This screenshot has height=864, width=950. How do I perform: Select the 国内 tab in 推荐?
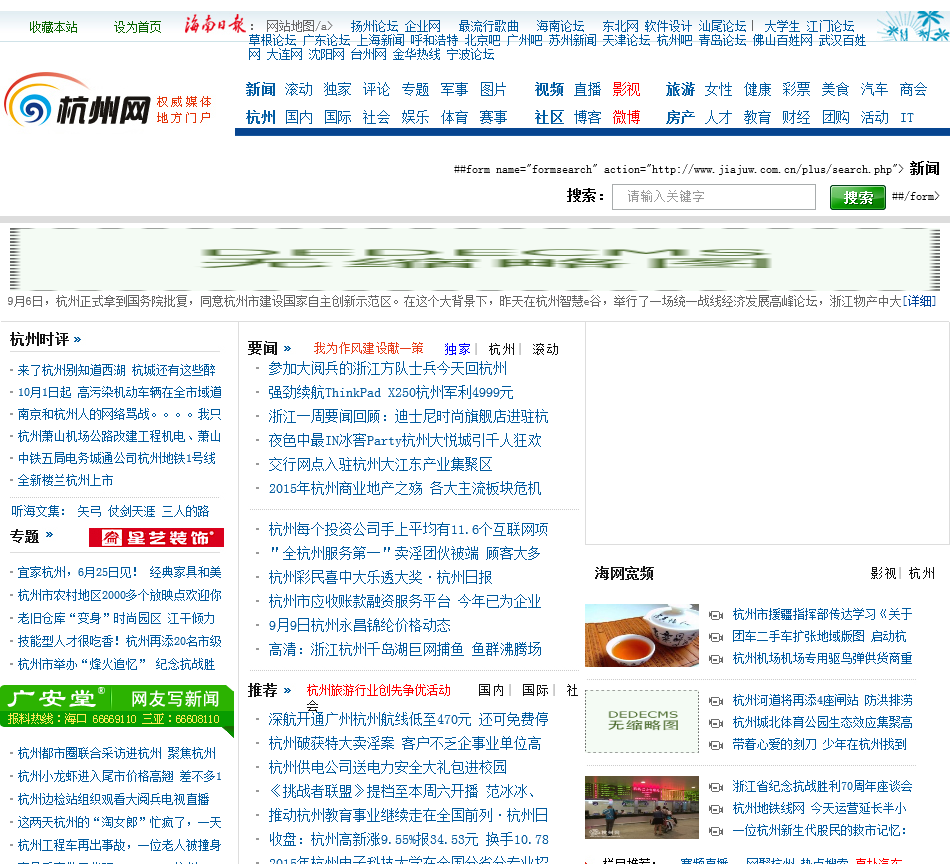[x=491, y=690]
